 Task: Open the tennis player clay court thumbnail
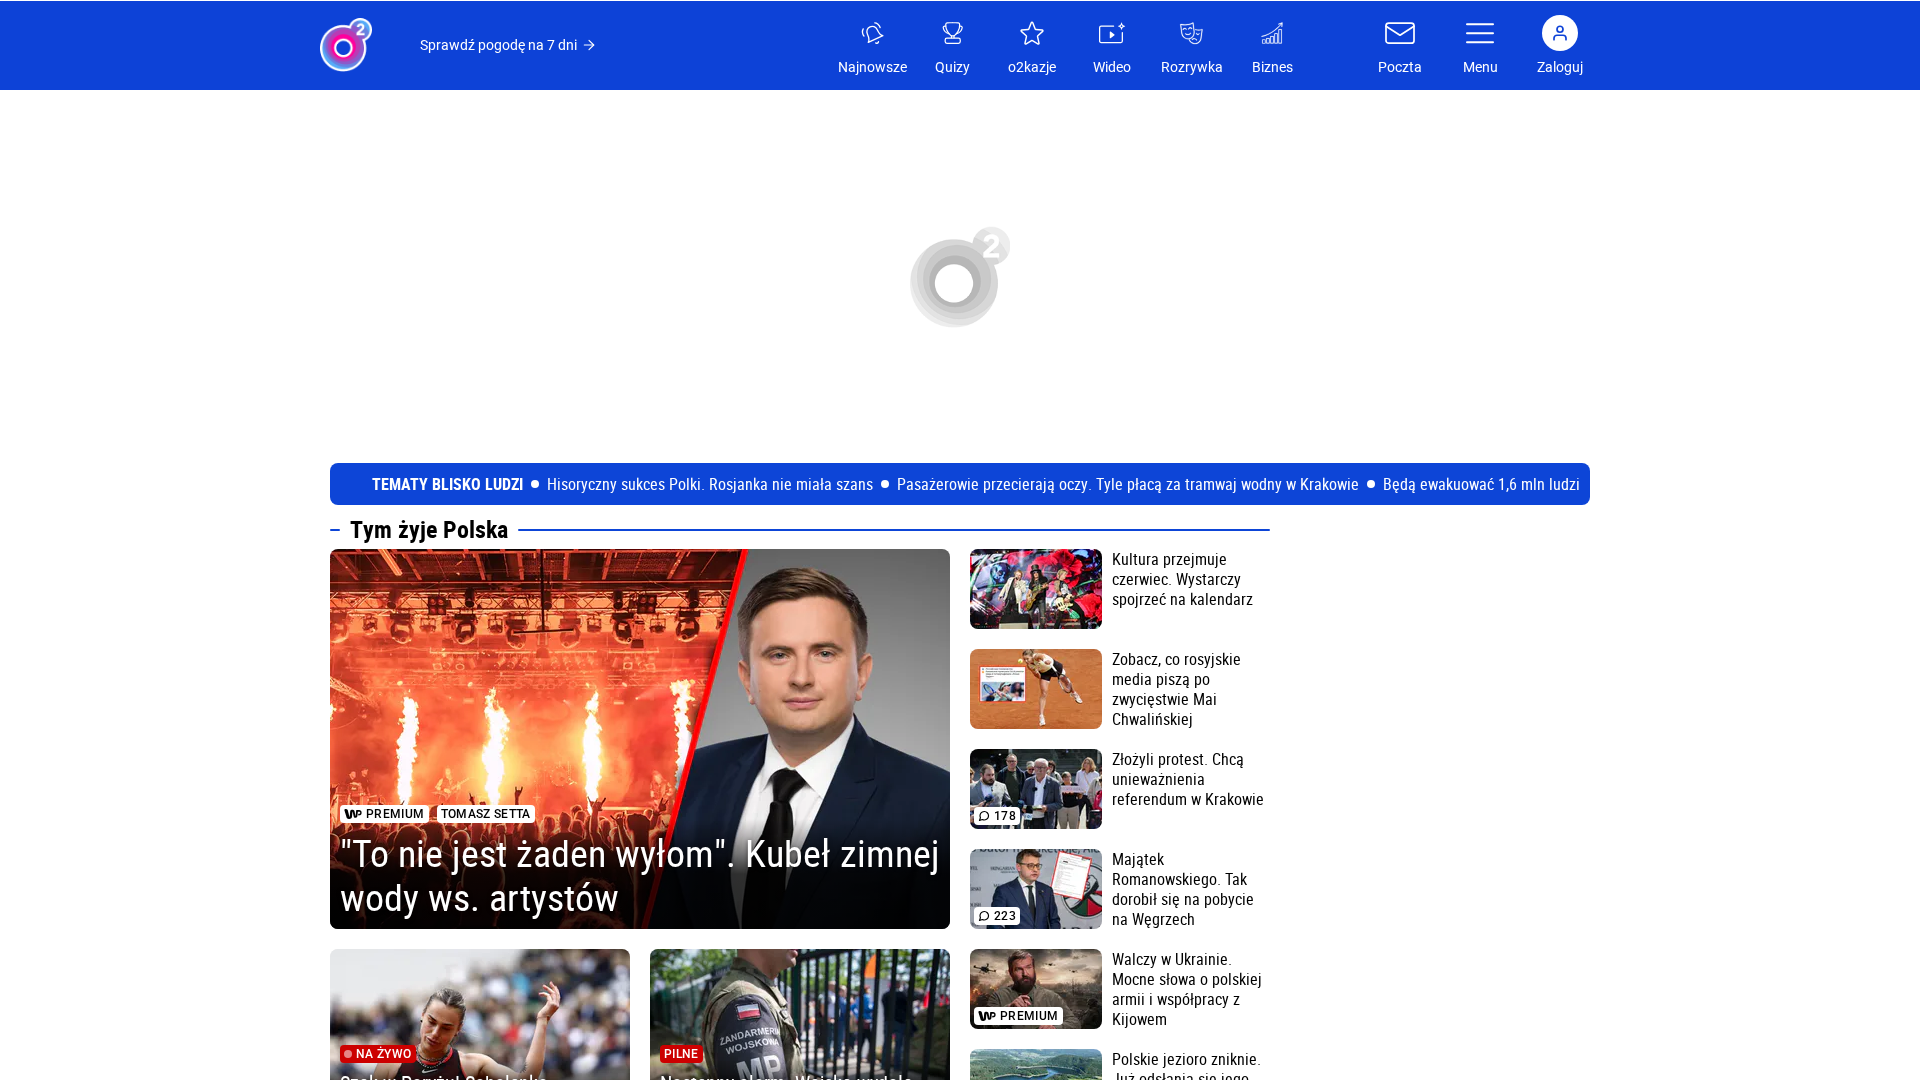pos(1036,689)
